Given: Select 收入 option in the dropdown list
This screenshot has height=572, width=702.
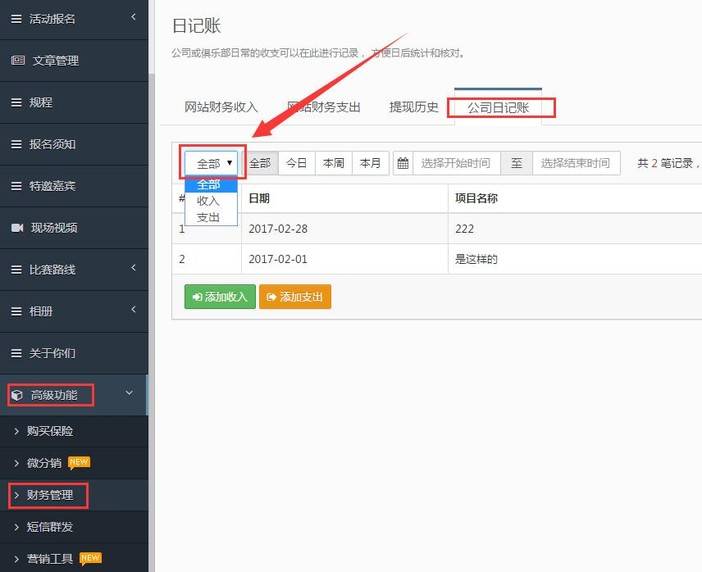Looking at the screenshot, I should (x=209, y=201).
